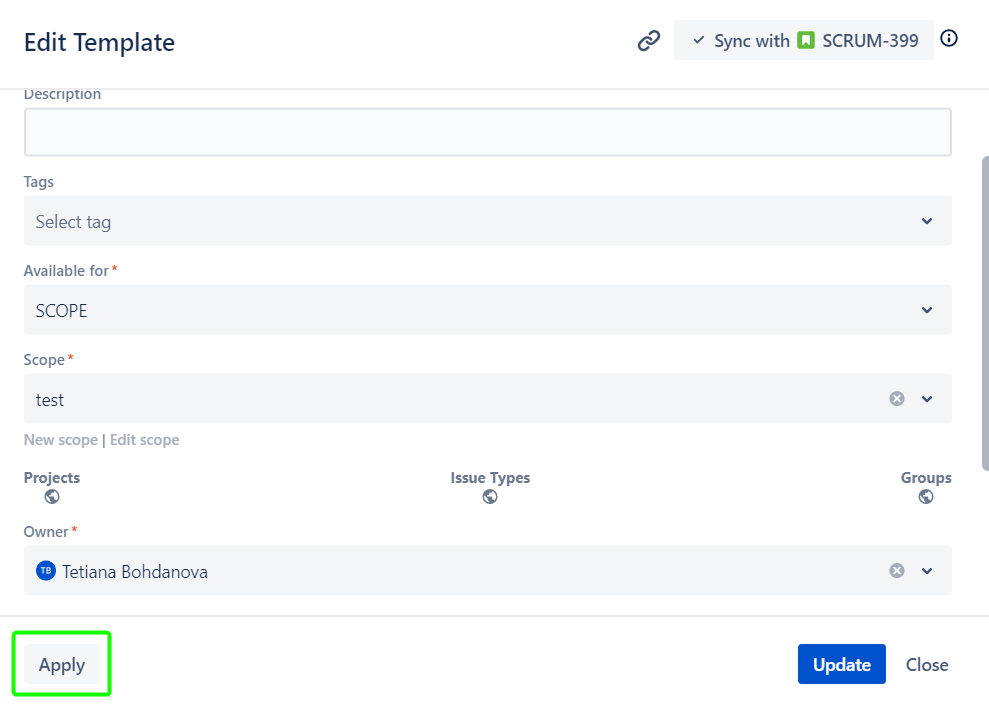Close the Edit Template dialog
989x713 pixels.
926,664
